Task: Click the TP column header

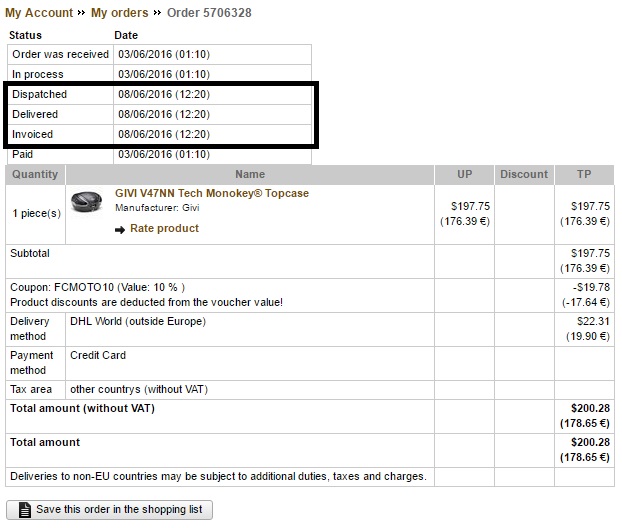Action: [584, 174]
